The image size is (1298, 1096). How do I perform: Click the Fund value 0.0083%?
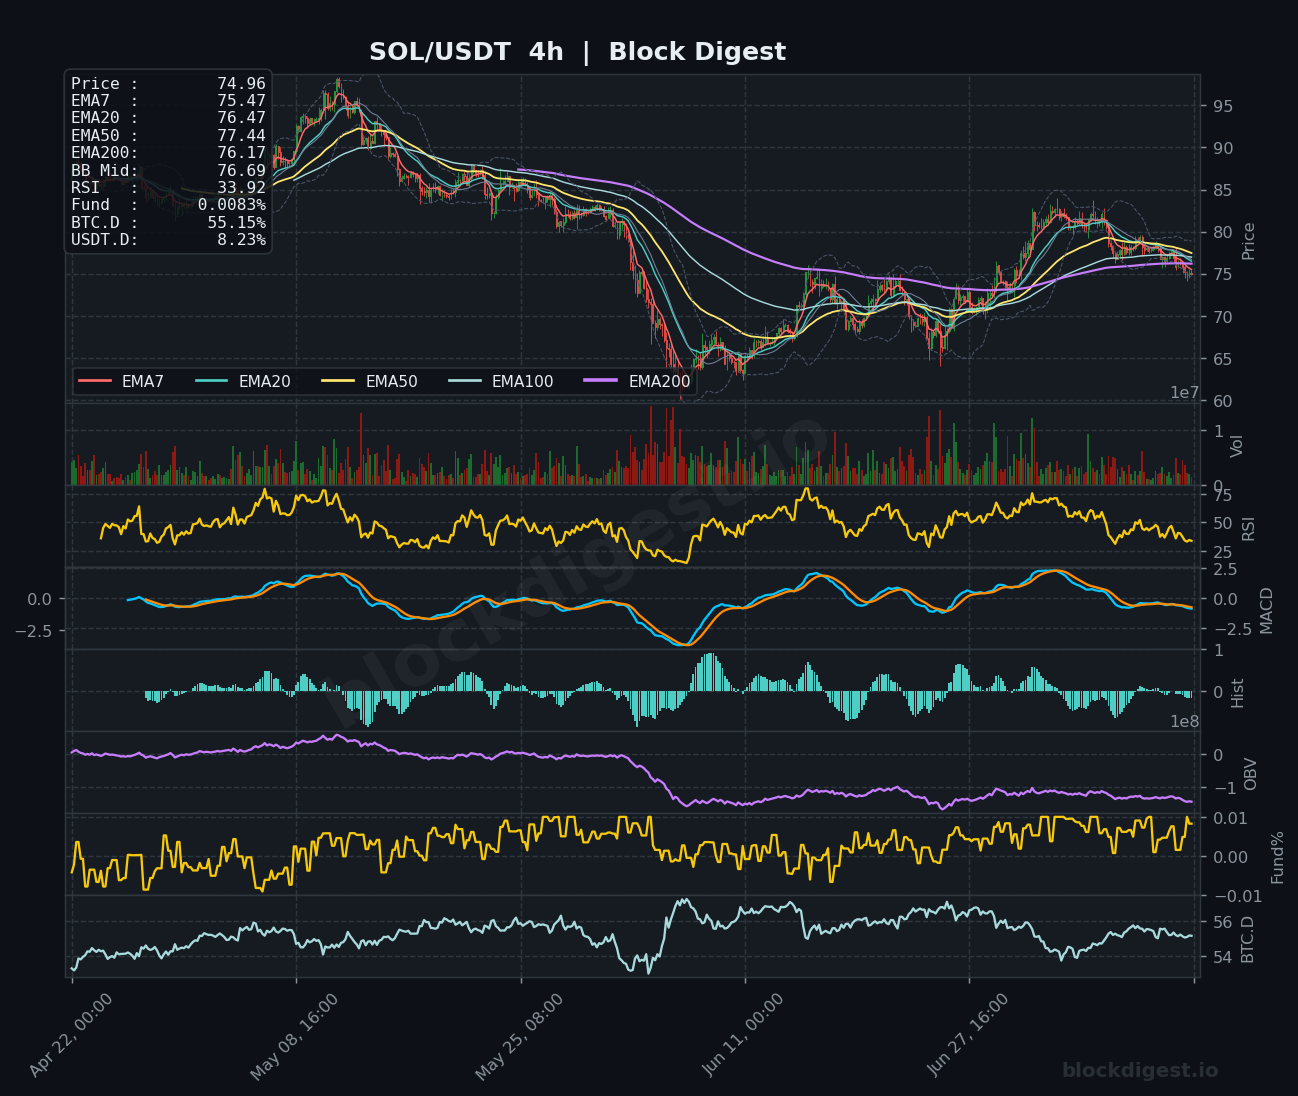pos(232,205)
